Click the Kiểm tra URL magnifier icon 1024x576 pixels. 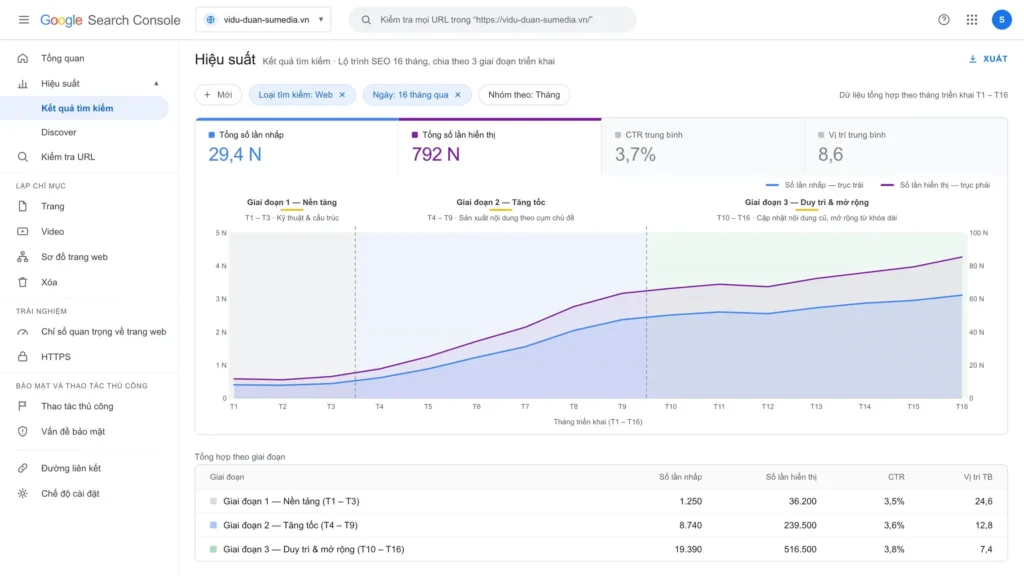23,157
